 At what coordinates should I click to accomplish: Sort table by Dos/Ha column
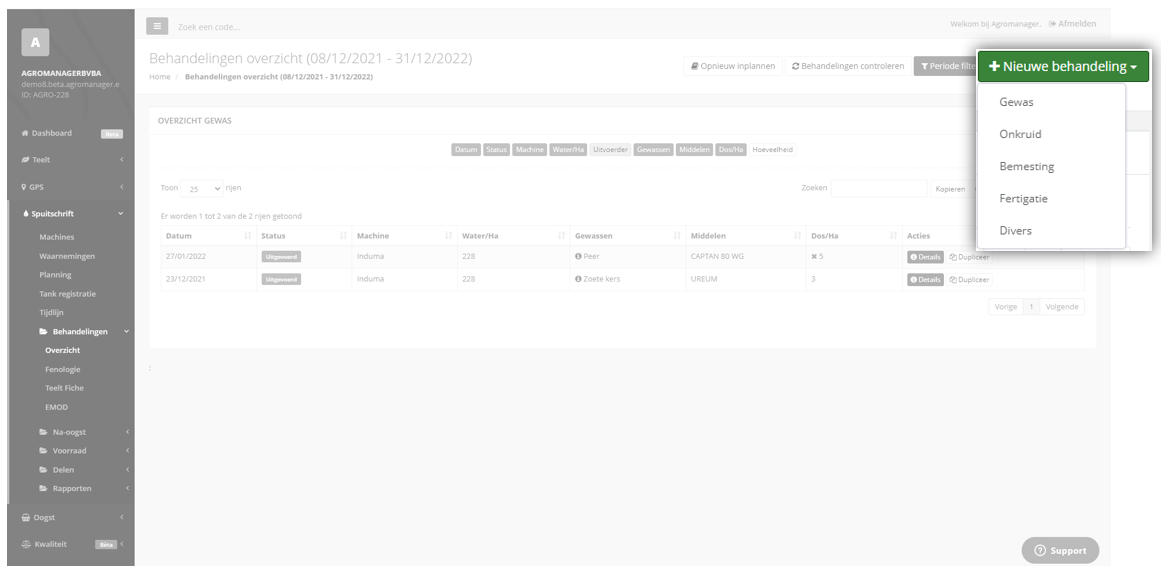pos(853,236)
